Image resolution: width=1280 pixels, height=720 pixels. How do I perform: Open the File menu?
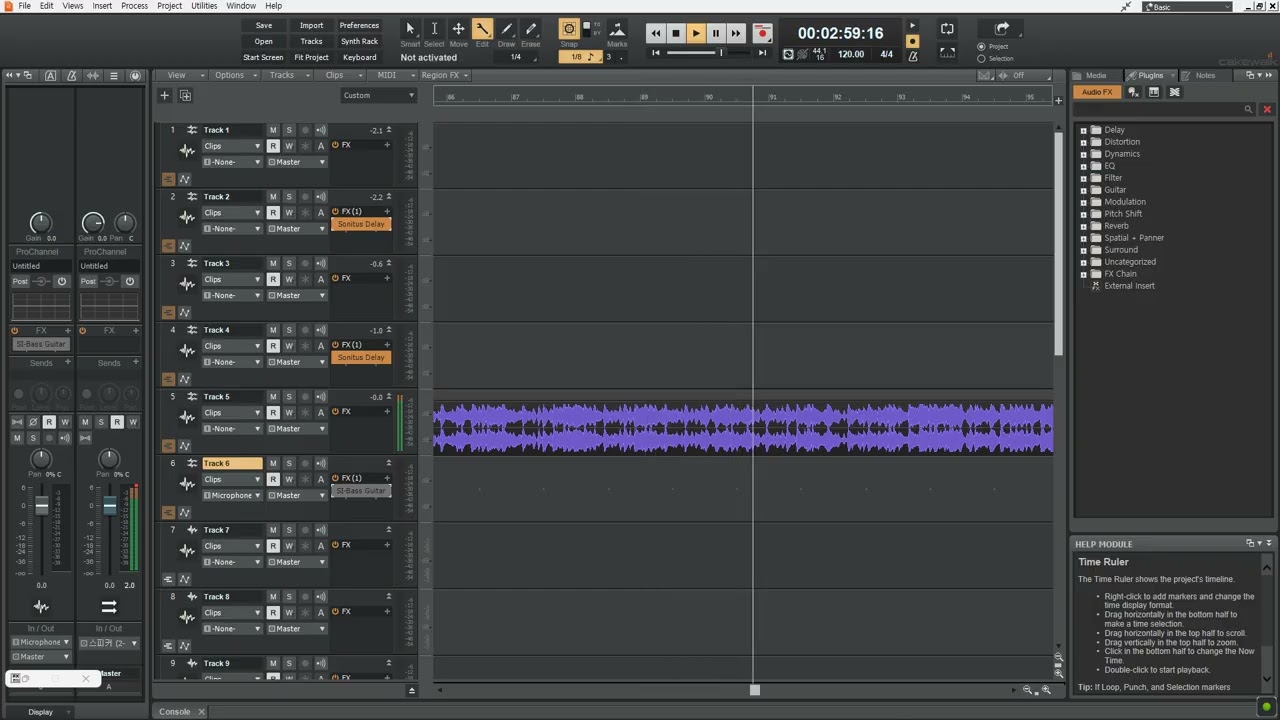(x=24, y=6)
